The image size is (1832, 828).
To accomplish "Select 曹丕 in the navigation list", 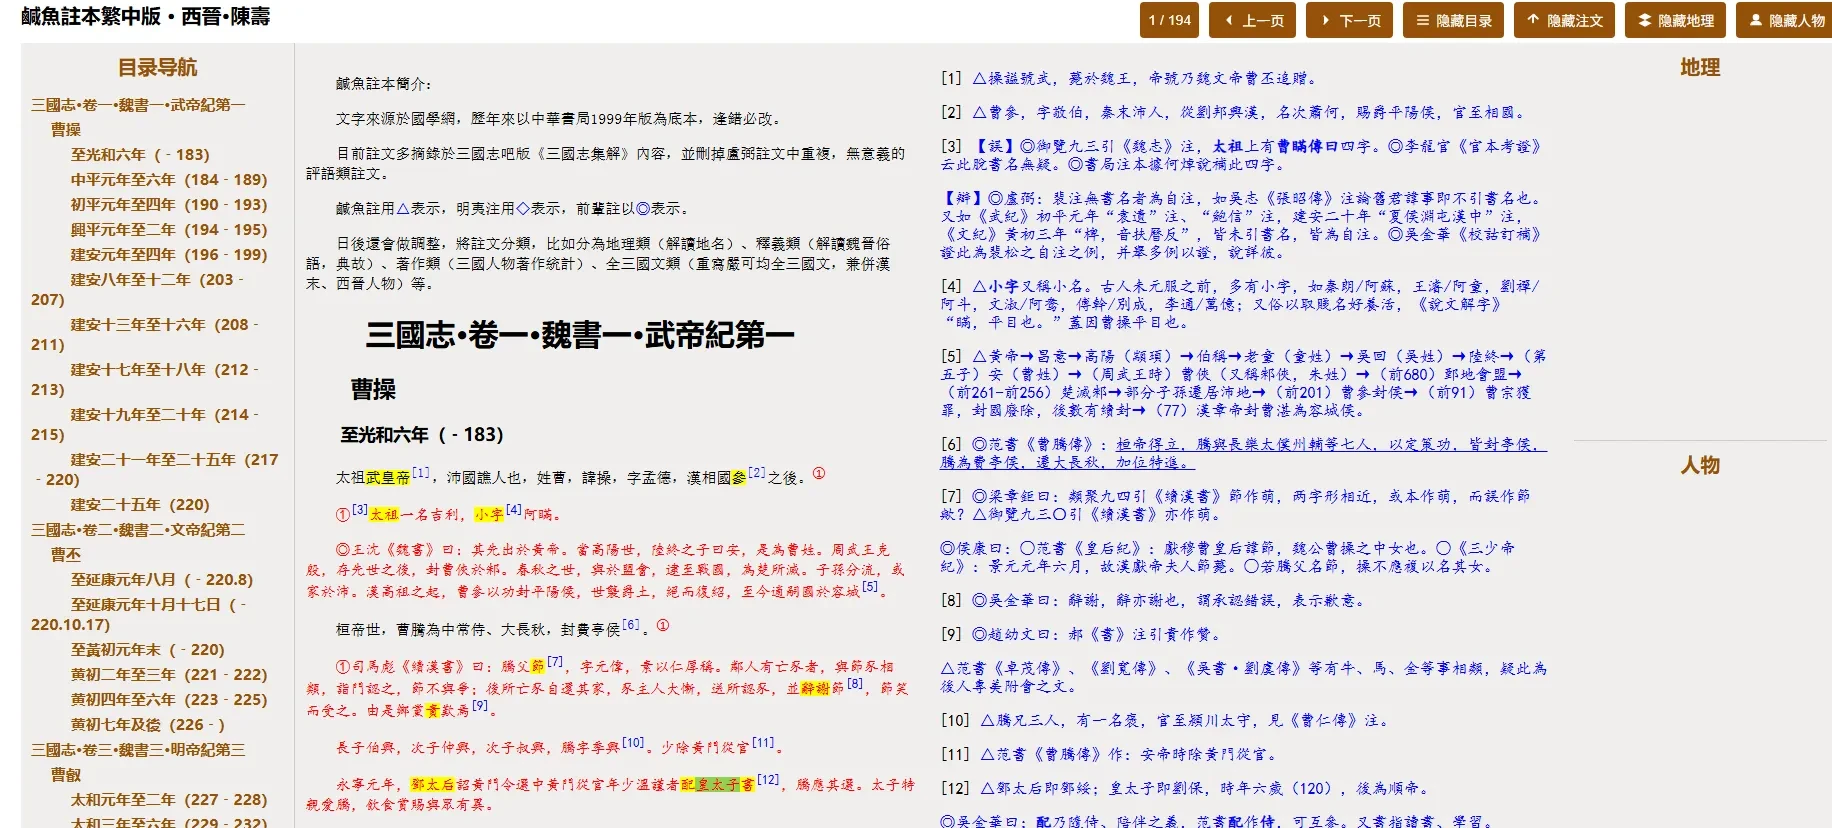I will pyautogui.click(x=66, y=555).
